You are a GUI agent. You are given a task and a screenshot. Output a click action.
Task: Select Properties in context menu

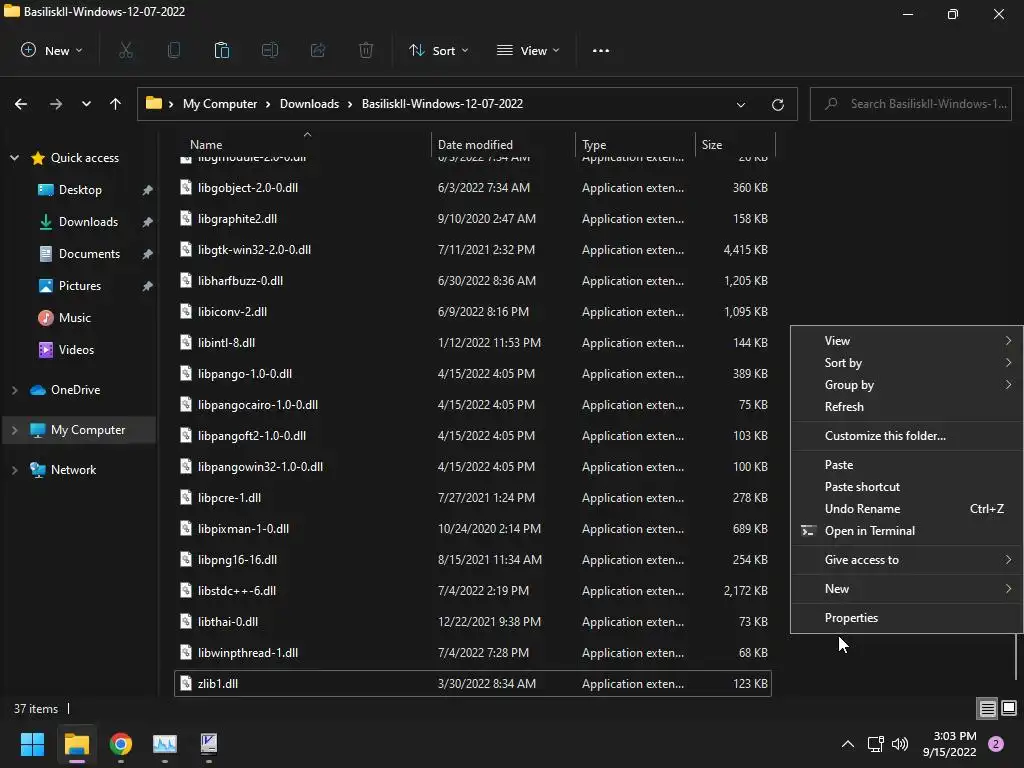tap(906, 617)
